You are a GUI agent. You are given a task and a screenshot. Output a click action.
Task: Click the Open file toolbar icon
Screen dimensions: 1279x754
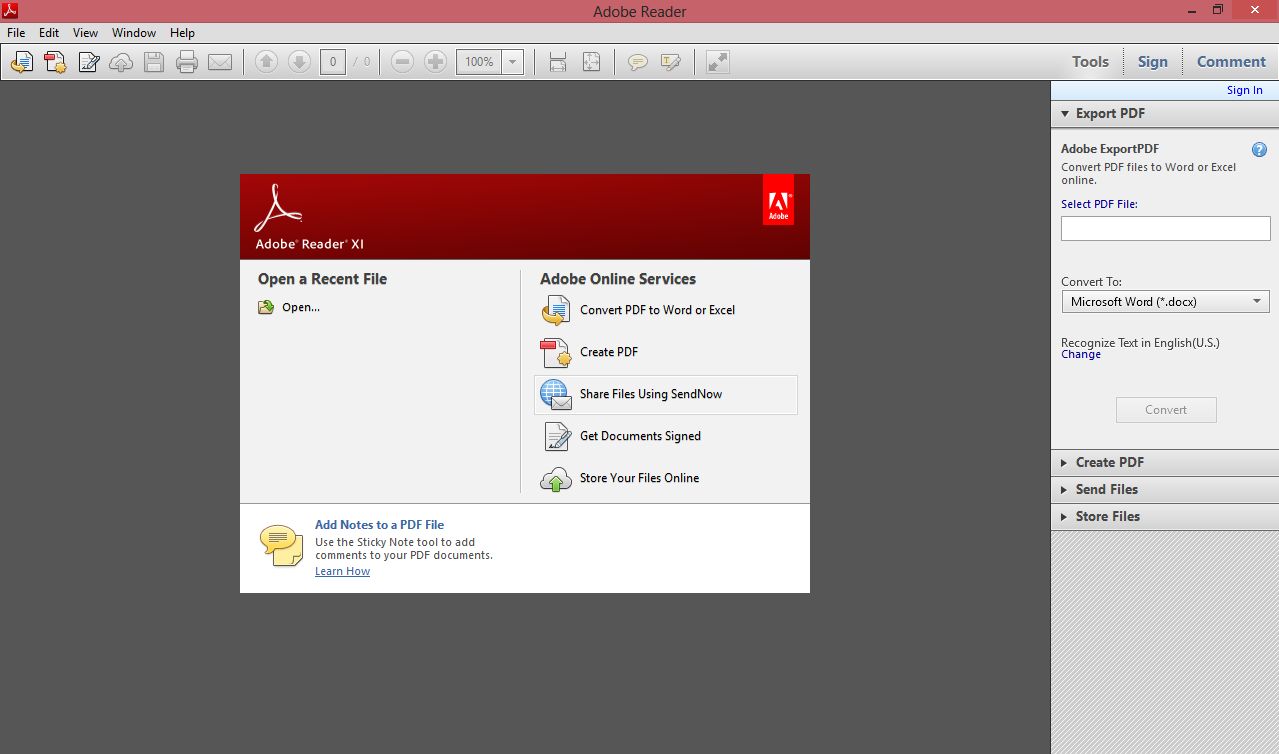click(x=21, y=62)
